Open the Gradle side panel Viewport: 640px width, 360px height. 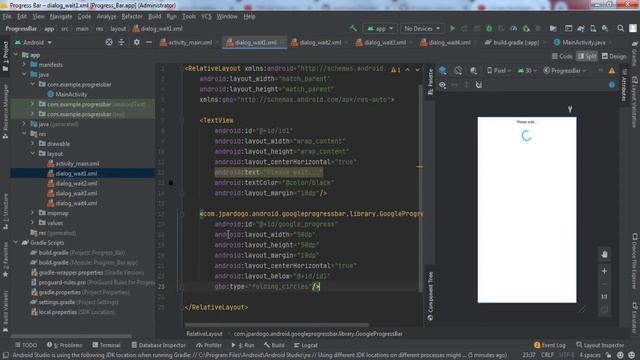pyautogui.click(x=635, y=53)
